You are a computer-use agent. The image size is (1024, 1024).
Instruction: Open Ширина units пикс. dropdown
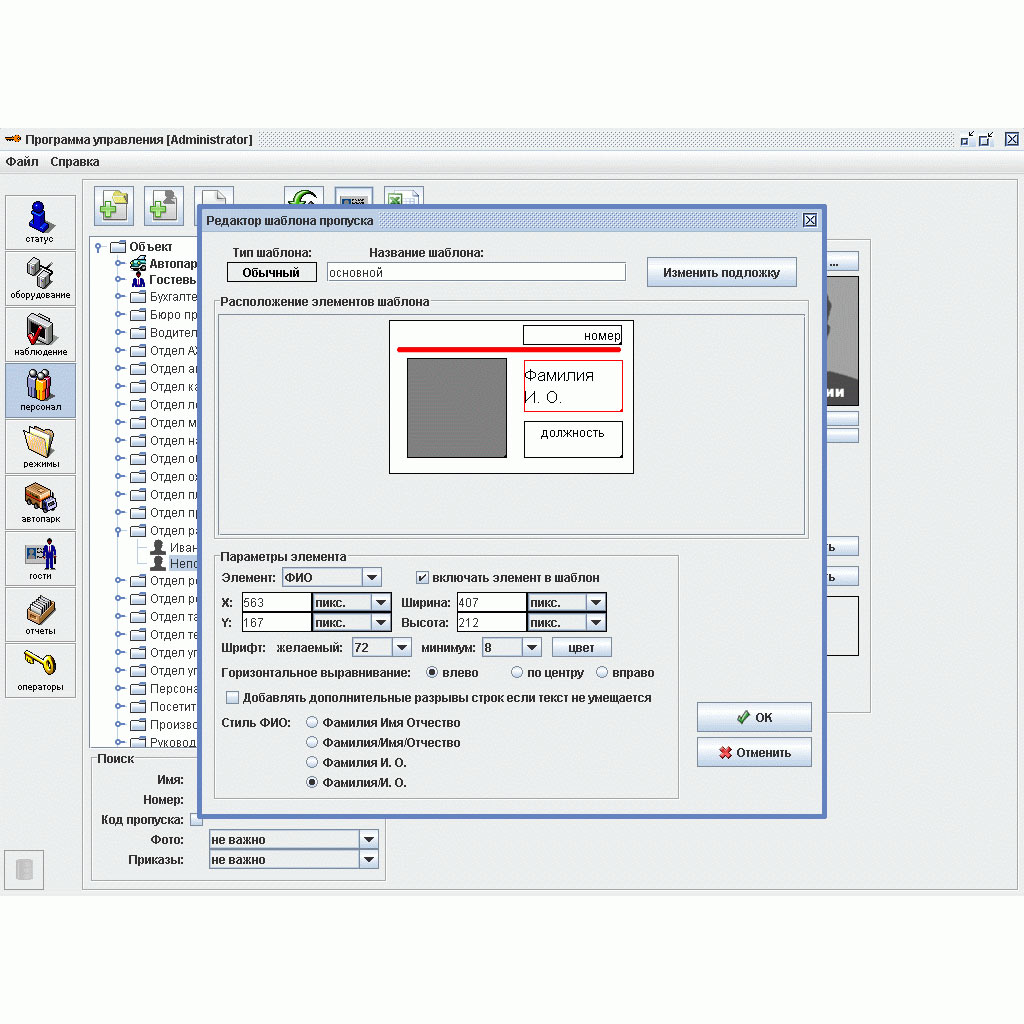pyautogui.click(x=596, y=602)
